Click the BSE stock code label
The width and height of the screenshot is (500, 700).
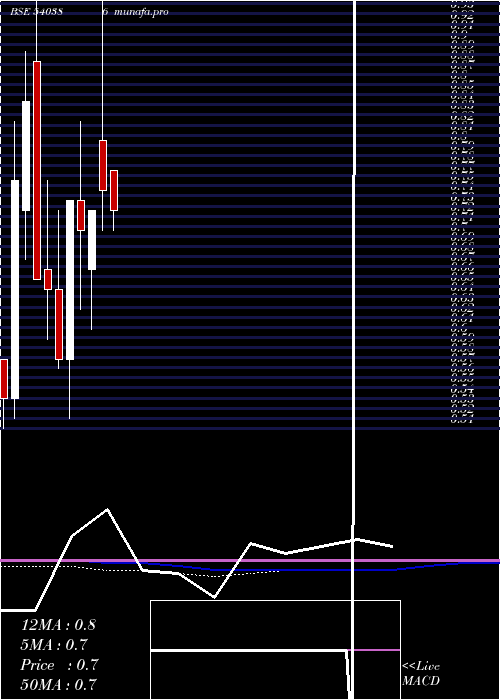[36, 12]
